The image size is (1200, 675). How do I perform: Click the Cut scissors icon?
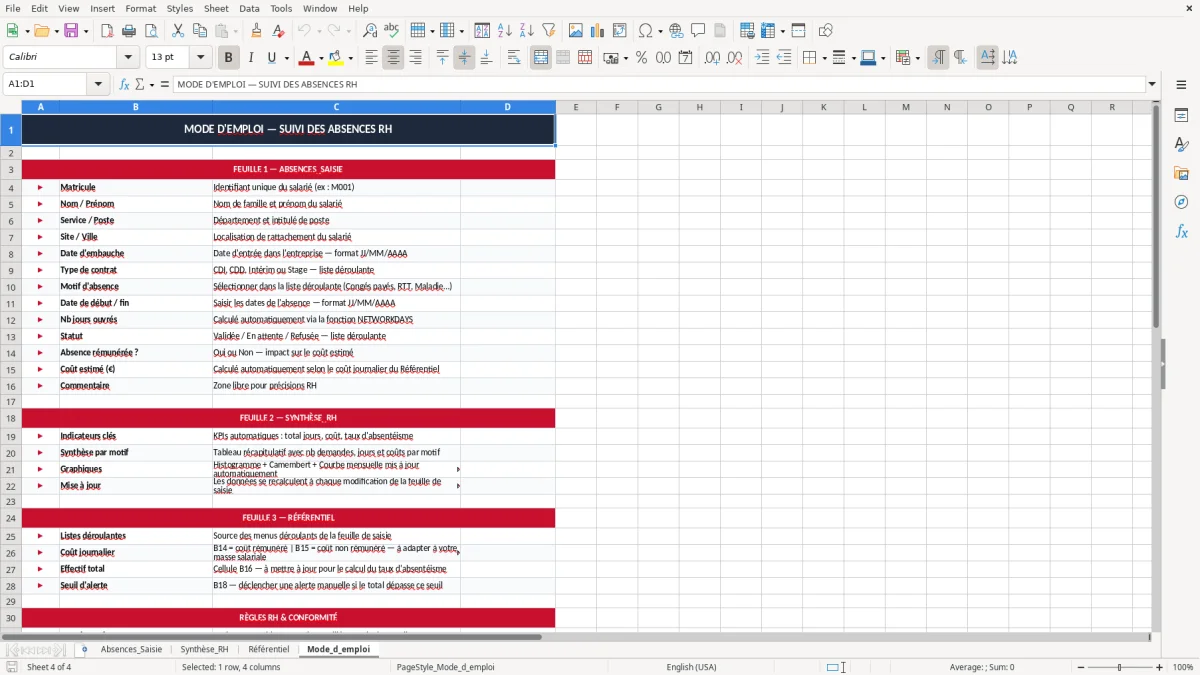(x=177, y=31)
